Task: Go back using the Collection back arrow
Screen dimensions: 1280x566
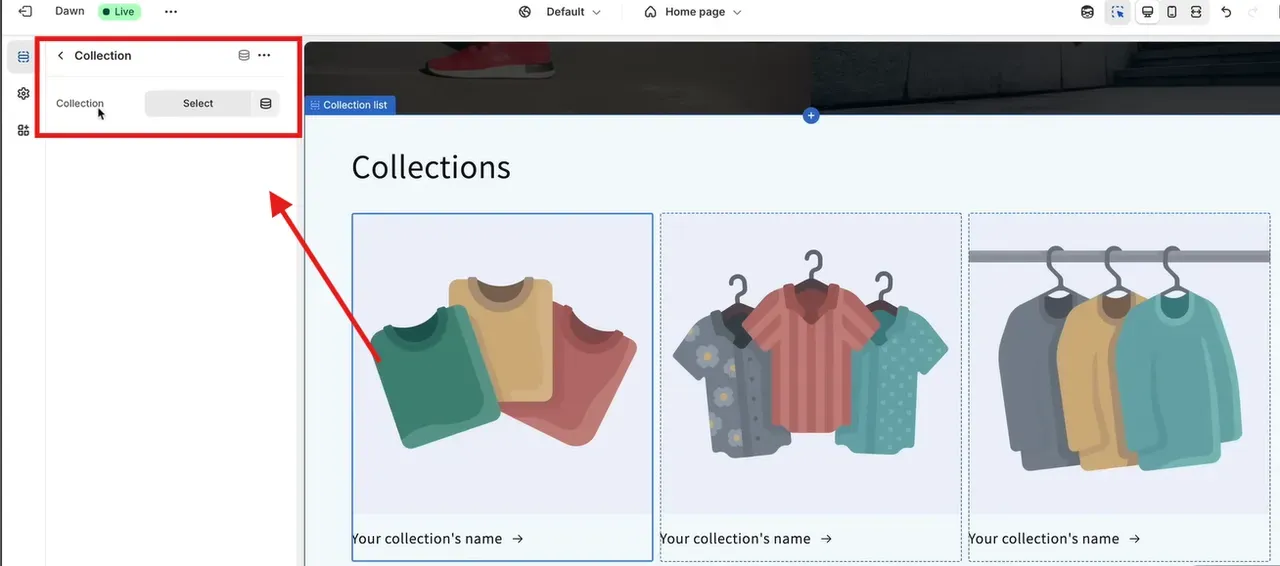Action: [x=60, y=56]
